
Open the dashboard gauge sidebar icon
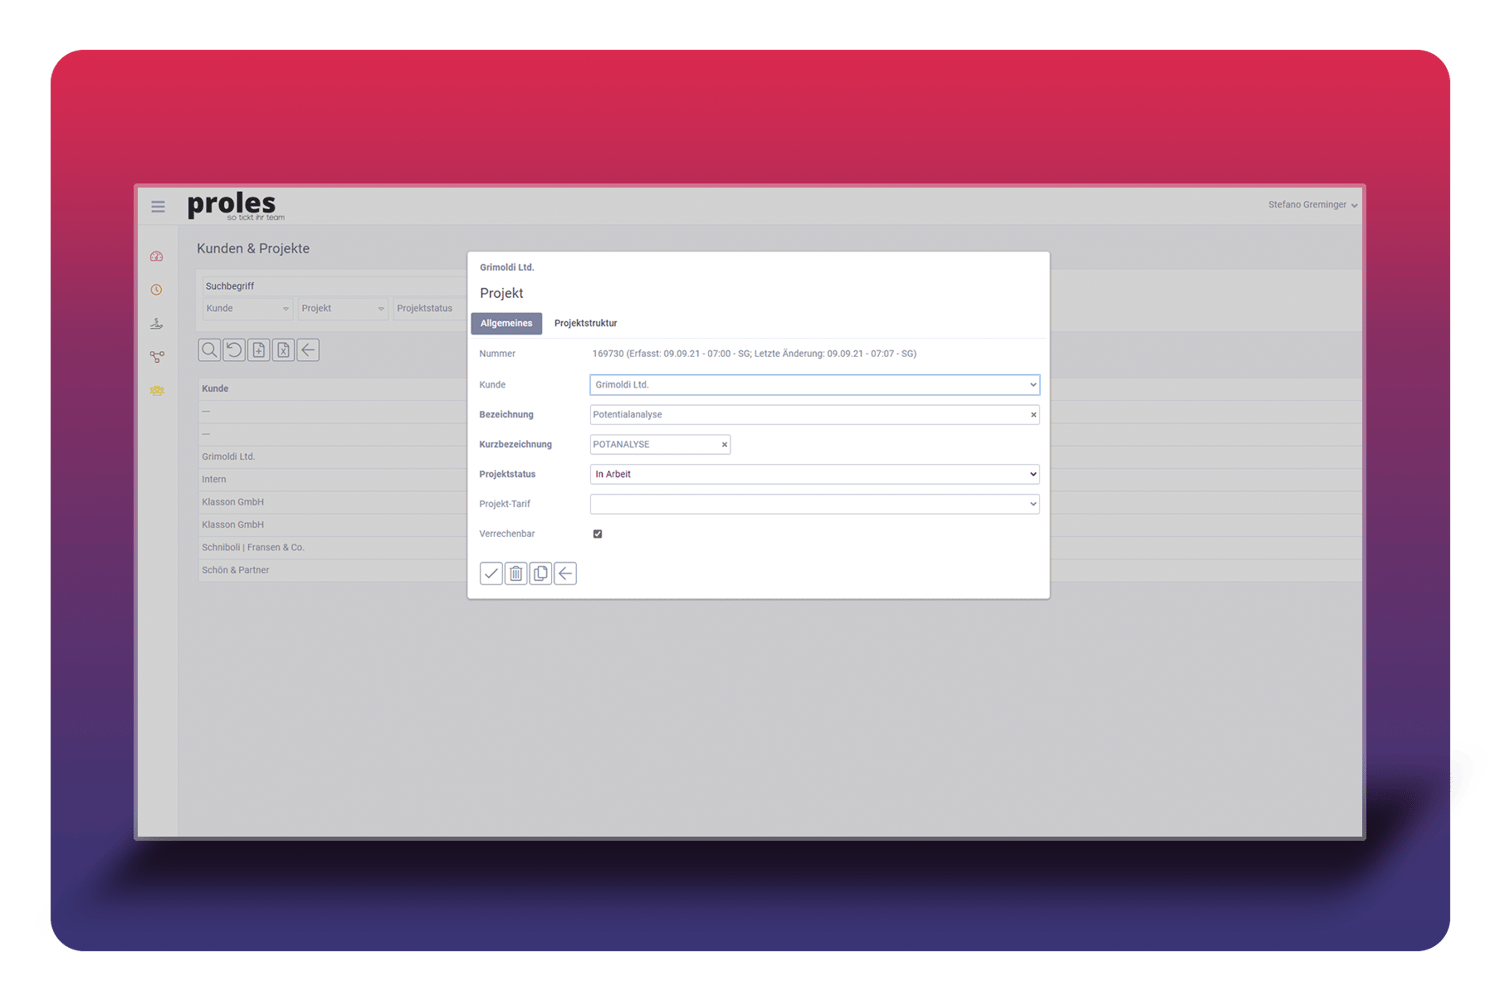click(157, 257)
